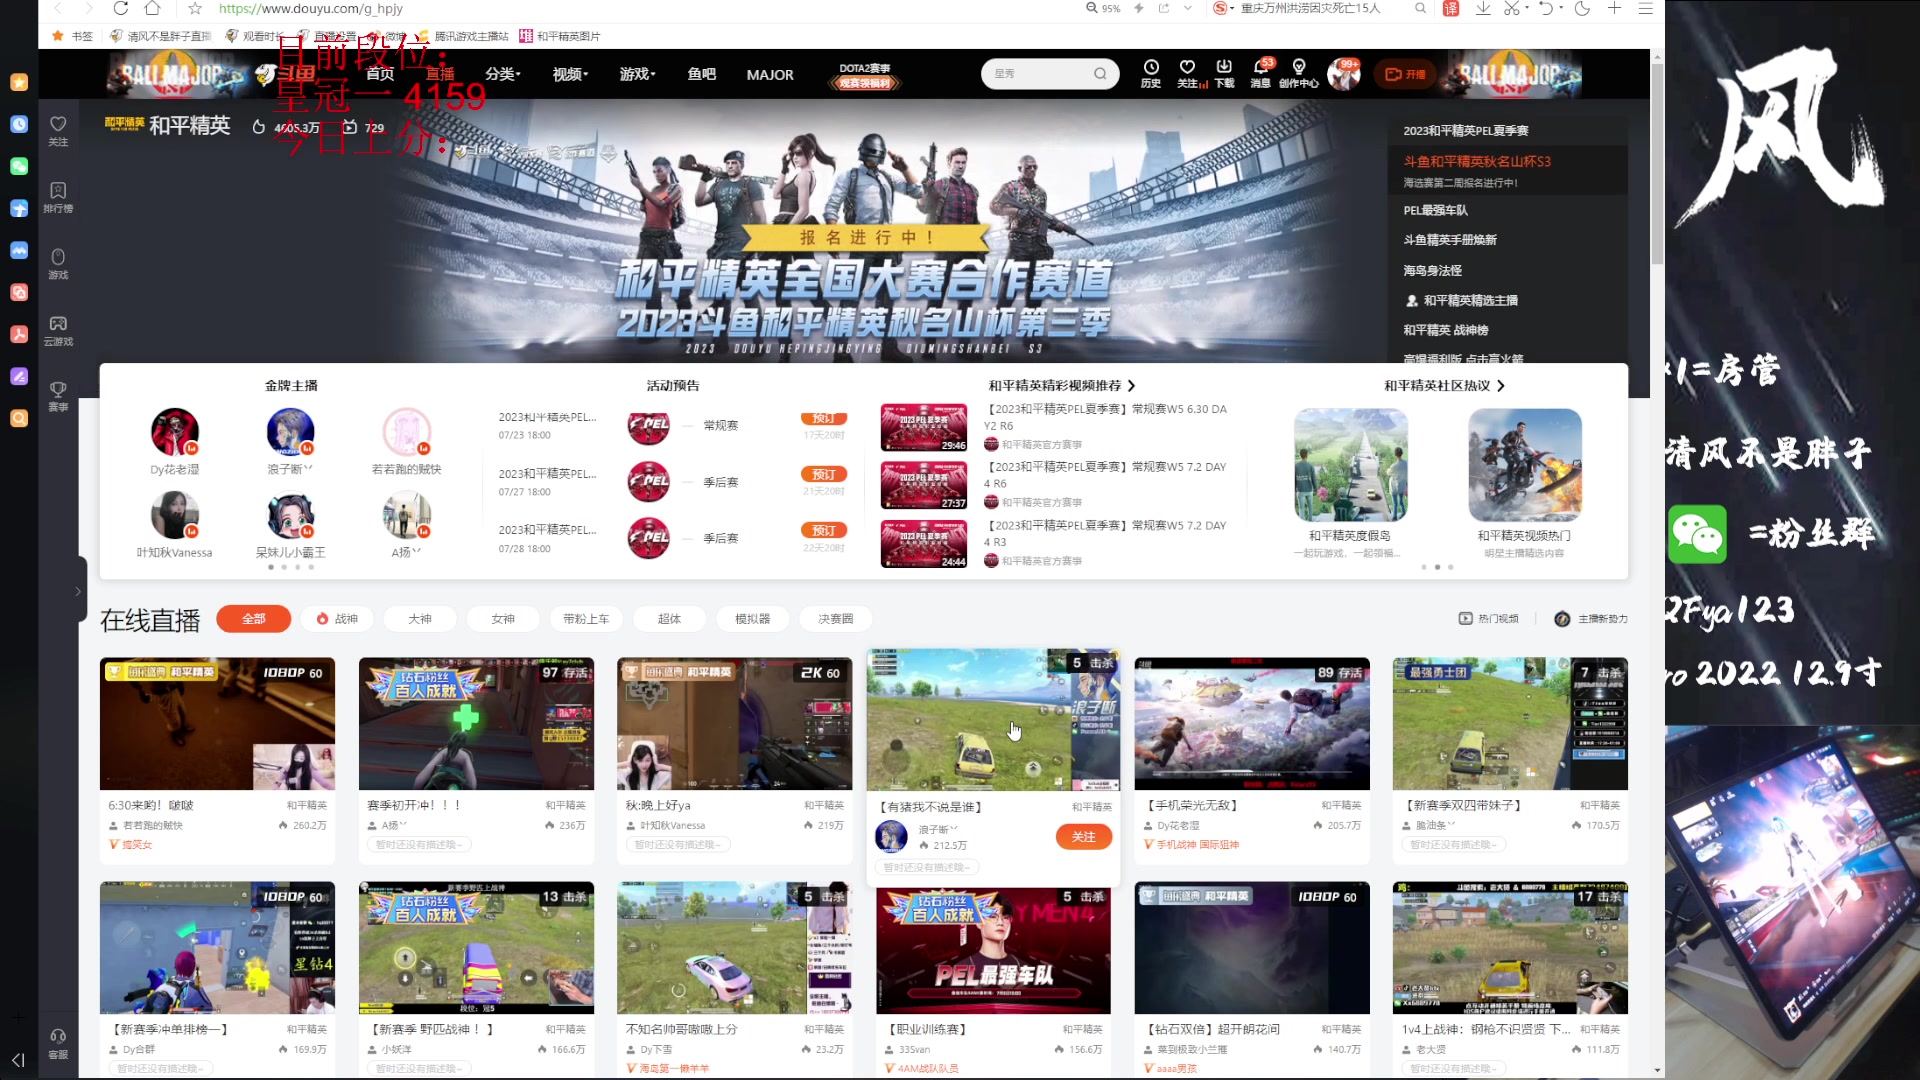Screen dimensions: 1920x1080
Task: Open the 历史 history icon in Douyu header
Action: coord(1151,73)
